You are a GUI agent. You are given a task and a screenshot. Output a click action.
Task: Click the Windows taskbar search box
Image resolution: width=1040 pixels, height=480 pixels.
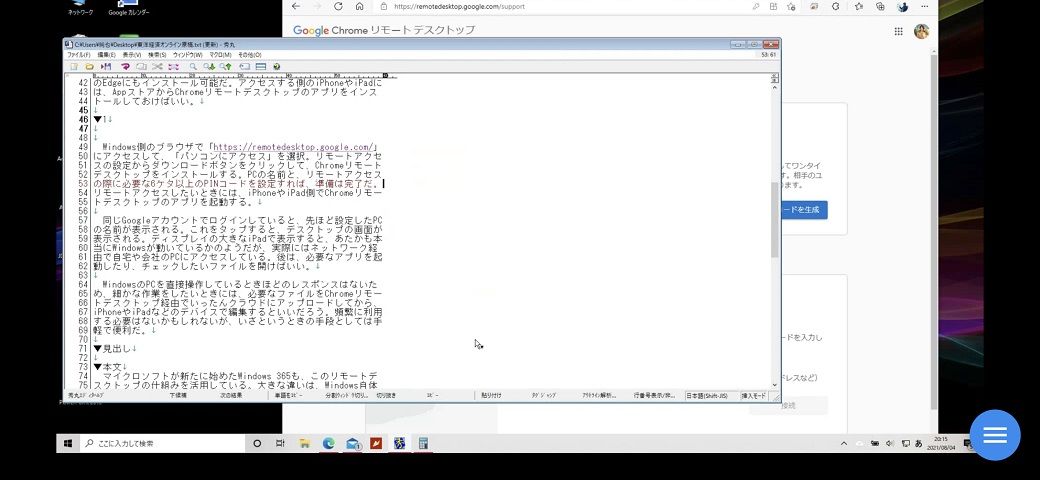click(x=160, y=443)
